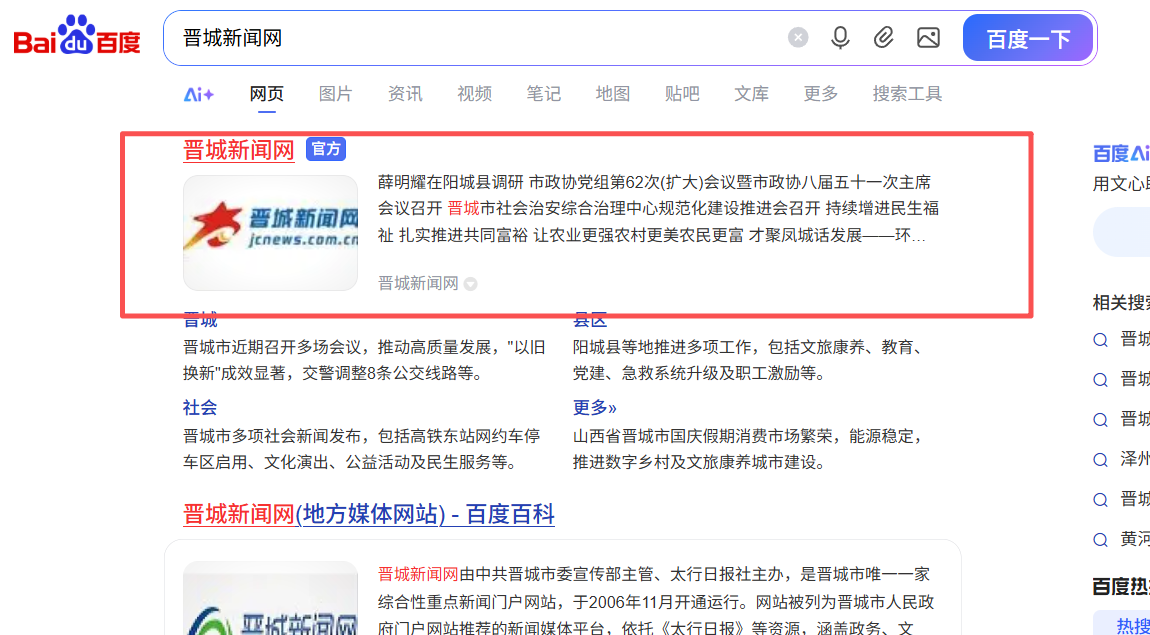
Task: Expand the 更多 navigation menu
Action: tap(820, 93)
